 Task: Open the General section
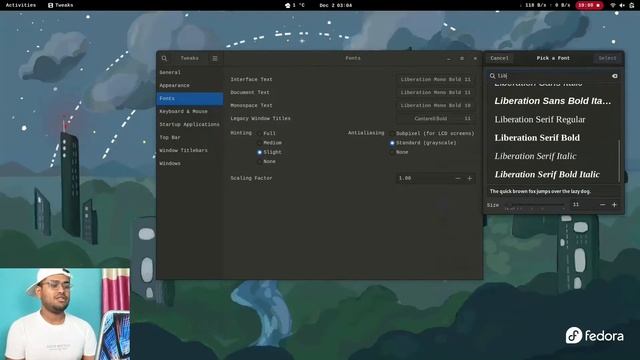(190, 72)
